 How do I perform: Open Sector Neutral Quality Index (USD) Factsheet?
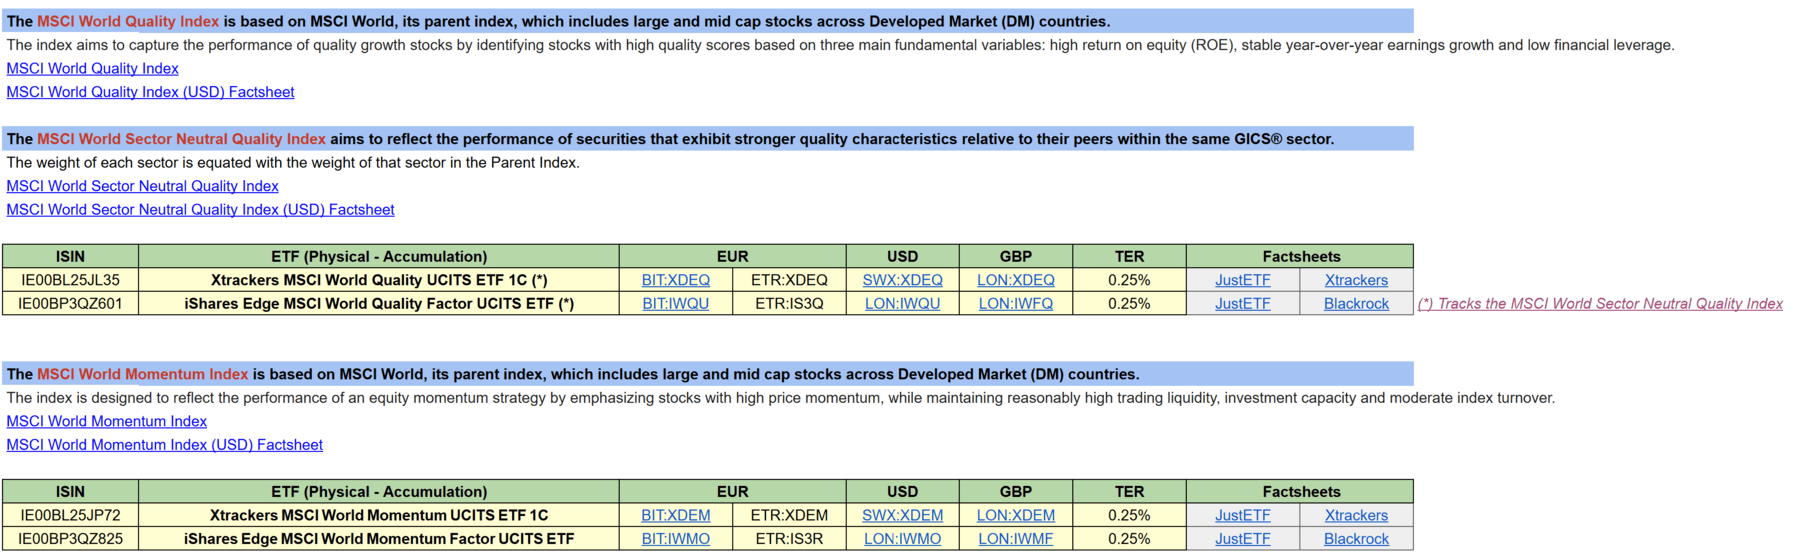point(200,210)
